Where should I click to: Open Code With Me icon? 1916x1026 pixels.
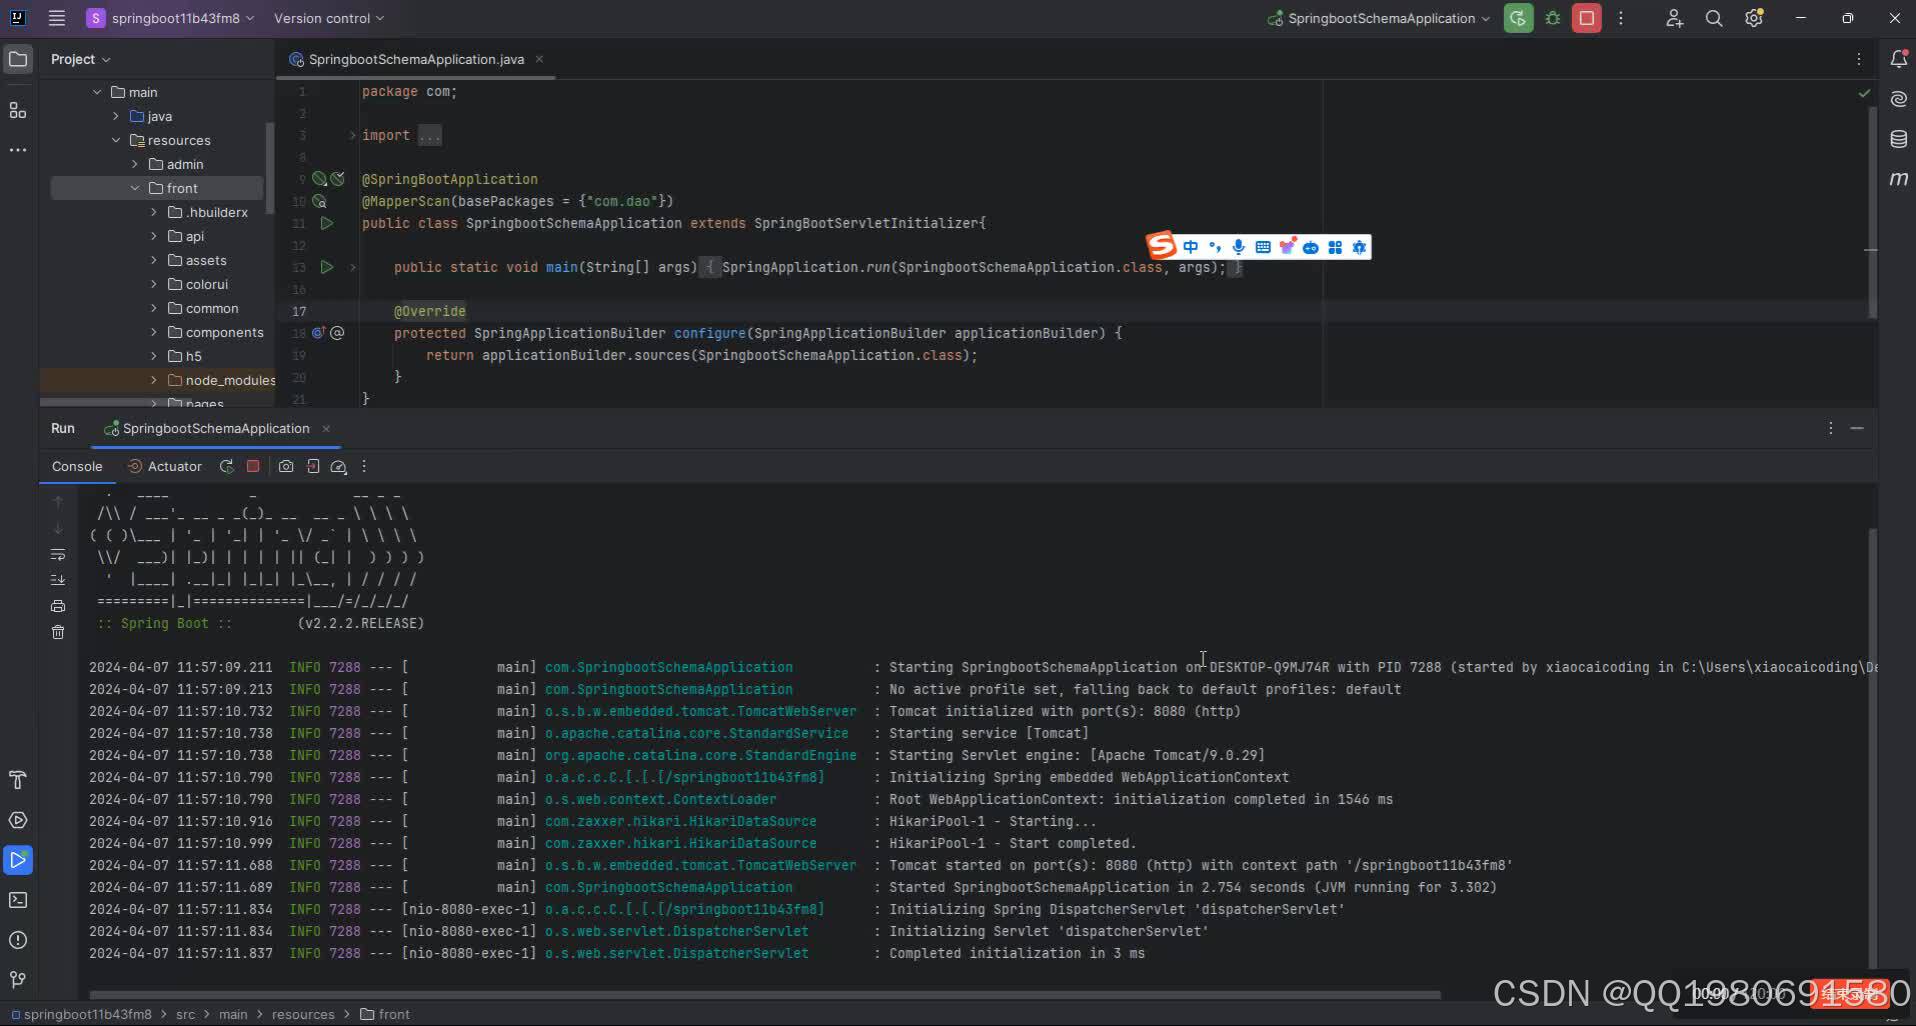click(x=1674, y=18)
